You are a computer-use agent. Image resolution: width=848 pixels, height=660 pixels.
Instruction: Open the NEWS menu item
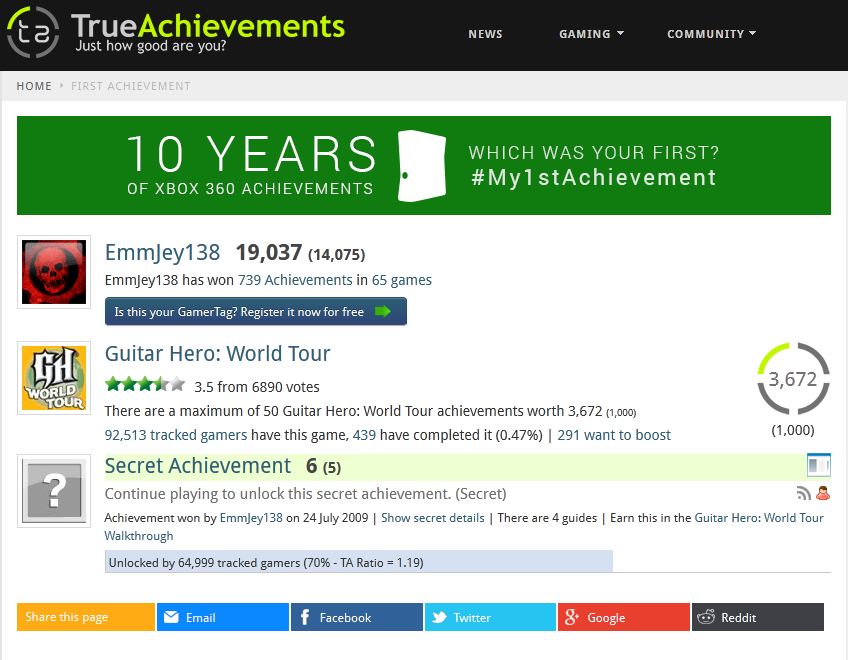[485, 34]
